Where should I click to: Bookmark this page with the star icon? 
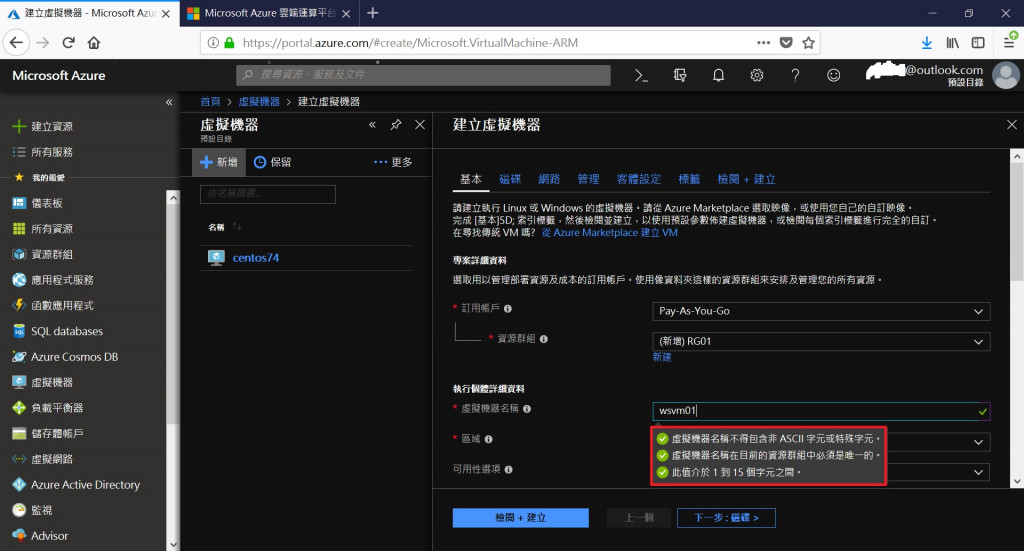[808, 43]
